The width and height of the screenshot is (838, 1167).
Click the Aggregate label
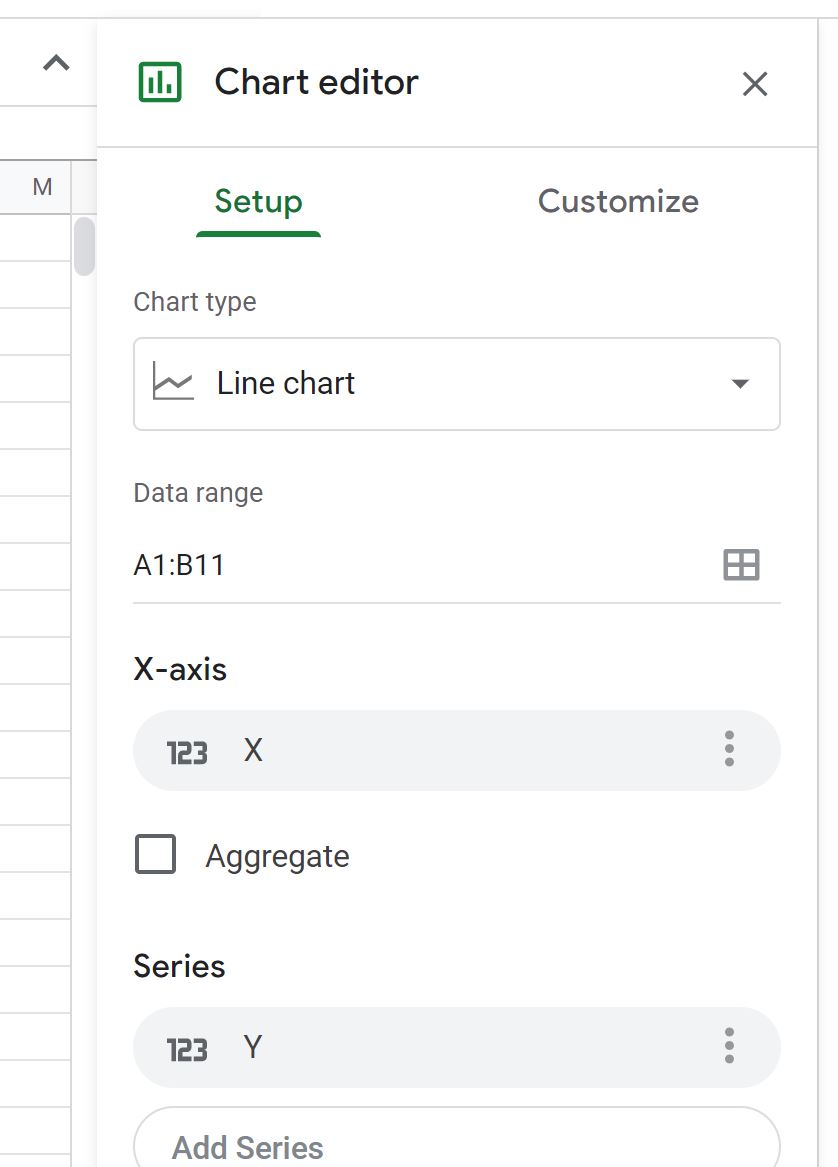pos(278,857)
